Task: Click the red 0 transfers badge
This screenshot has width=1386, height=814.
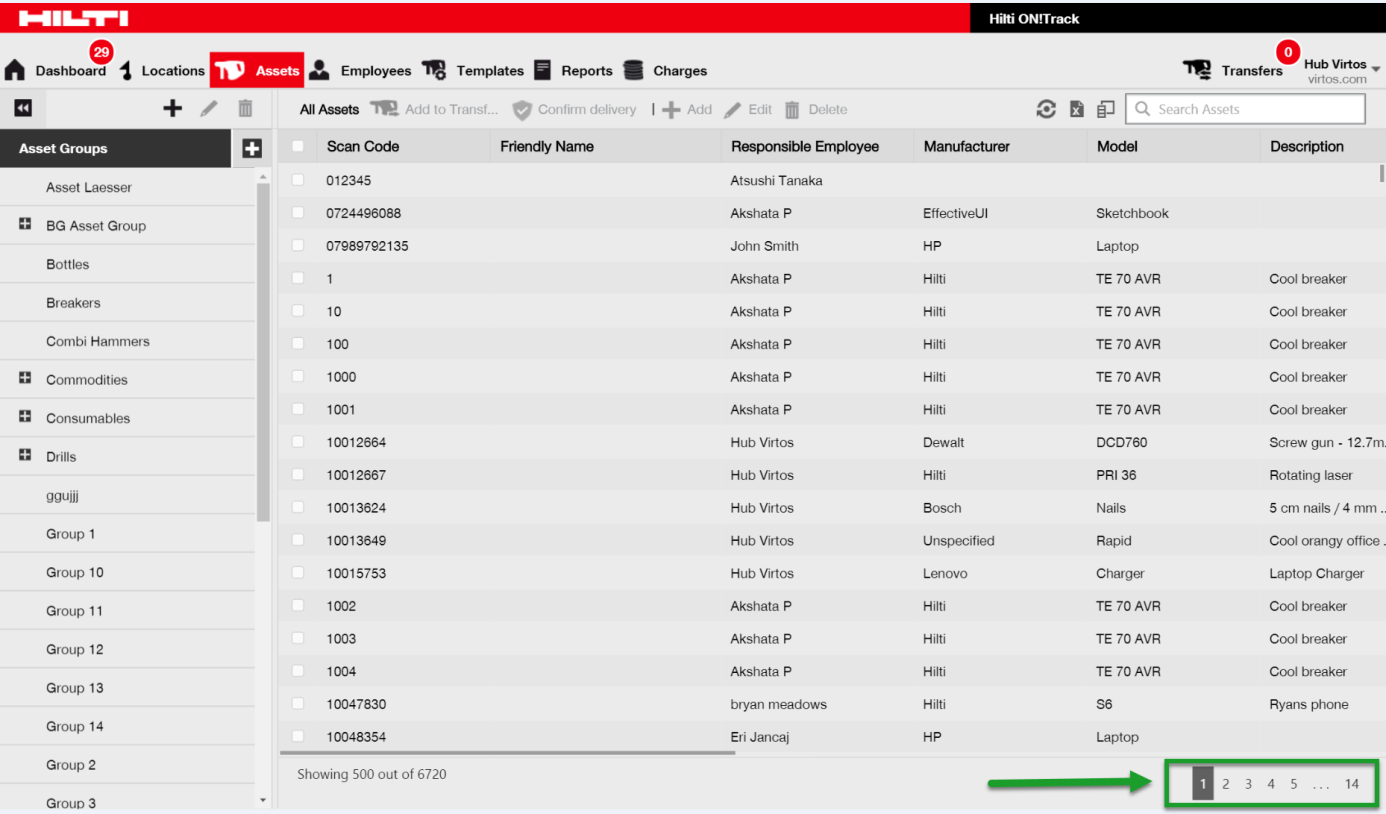Action: [1288, 52]
